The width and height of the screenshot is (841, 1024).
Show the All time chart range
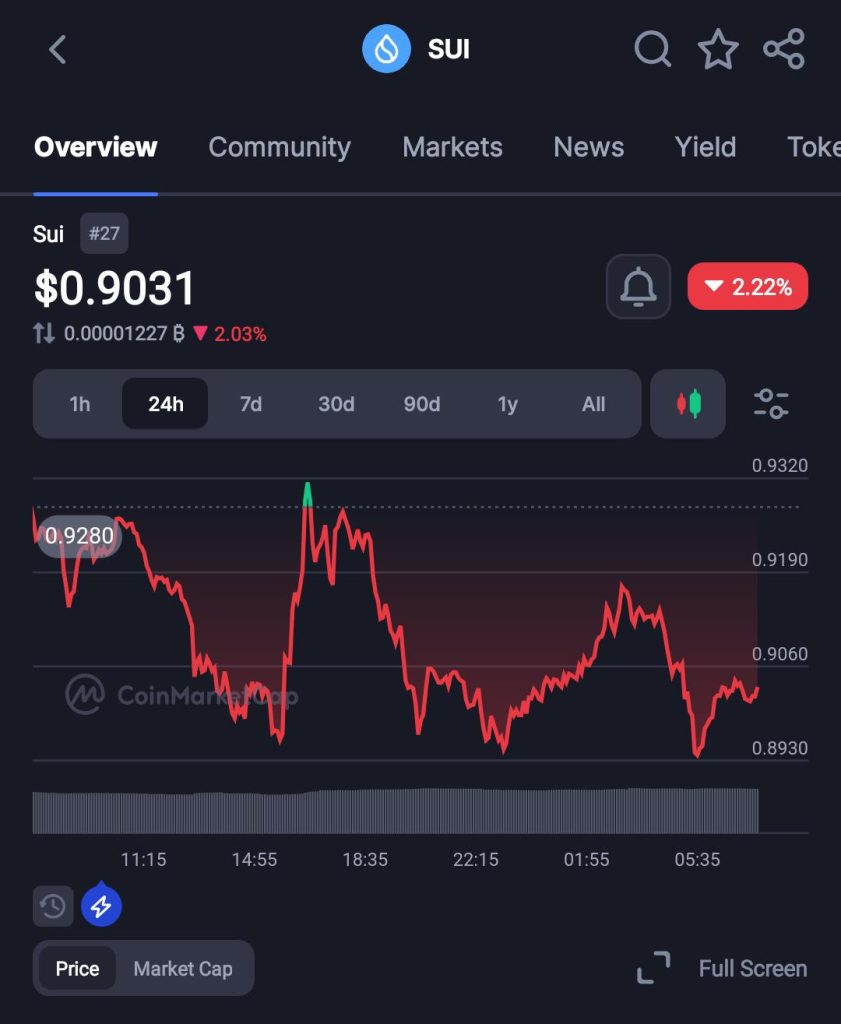(x=593, y=404)
